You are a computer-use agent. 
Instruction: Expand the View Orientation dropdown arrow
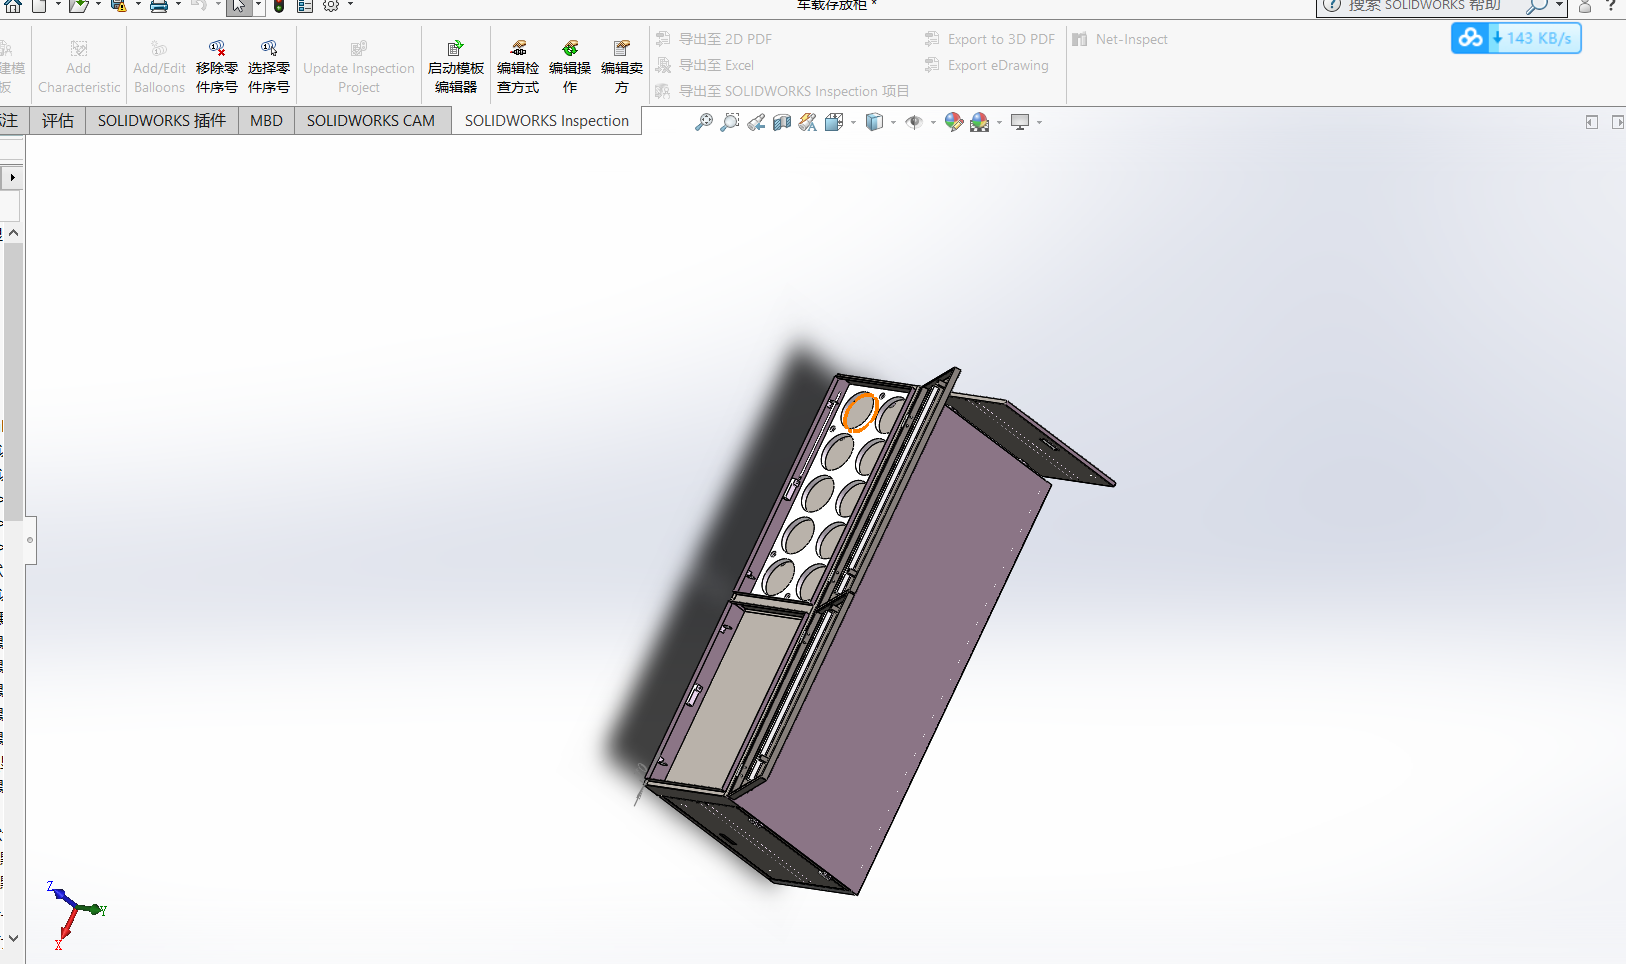[x=853, y=123]
